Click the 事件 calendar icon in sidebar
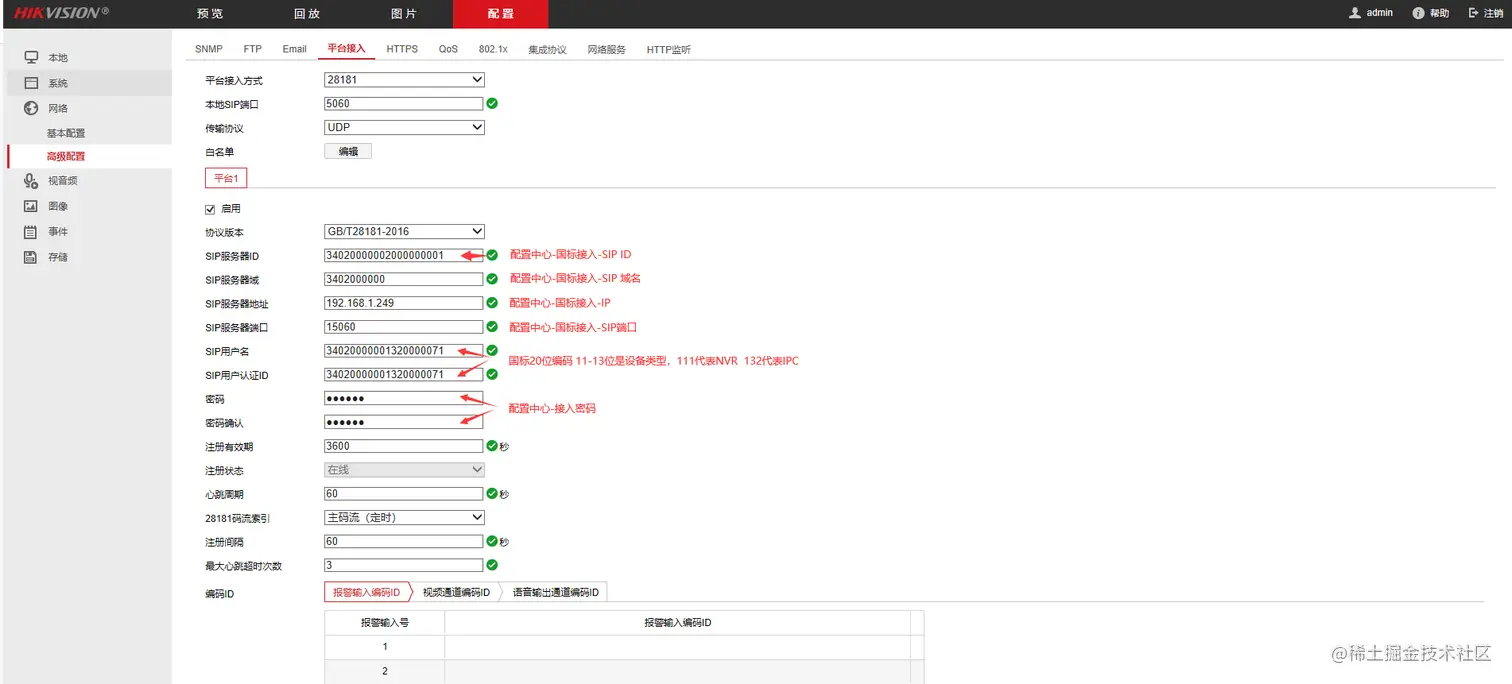The height and width of the screenshot is (684, 1512). pos(31,232)
